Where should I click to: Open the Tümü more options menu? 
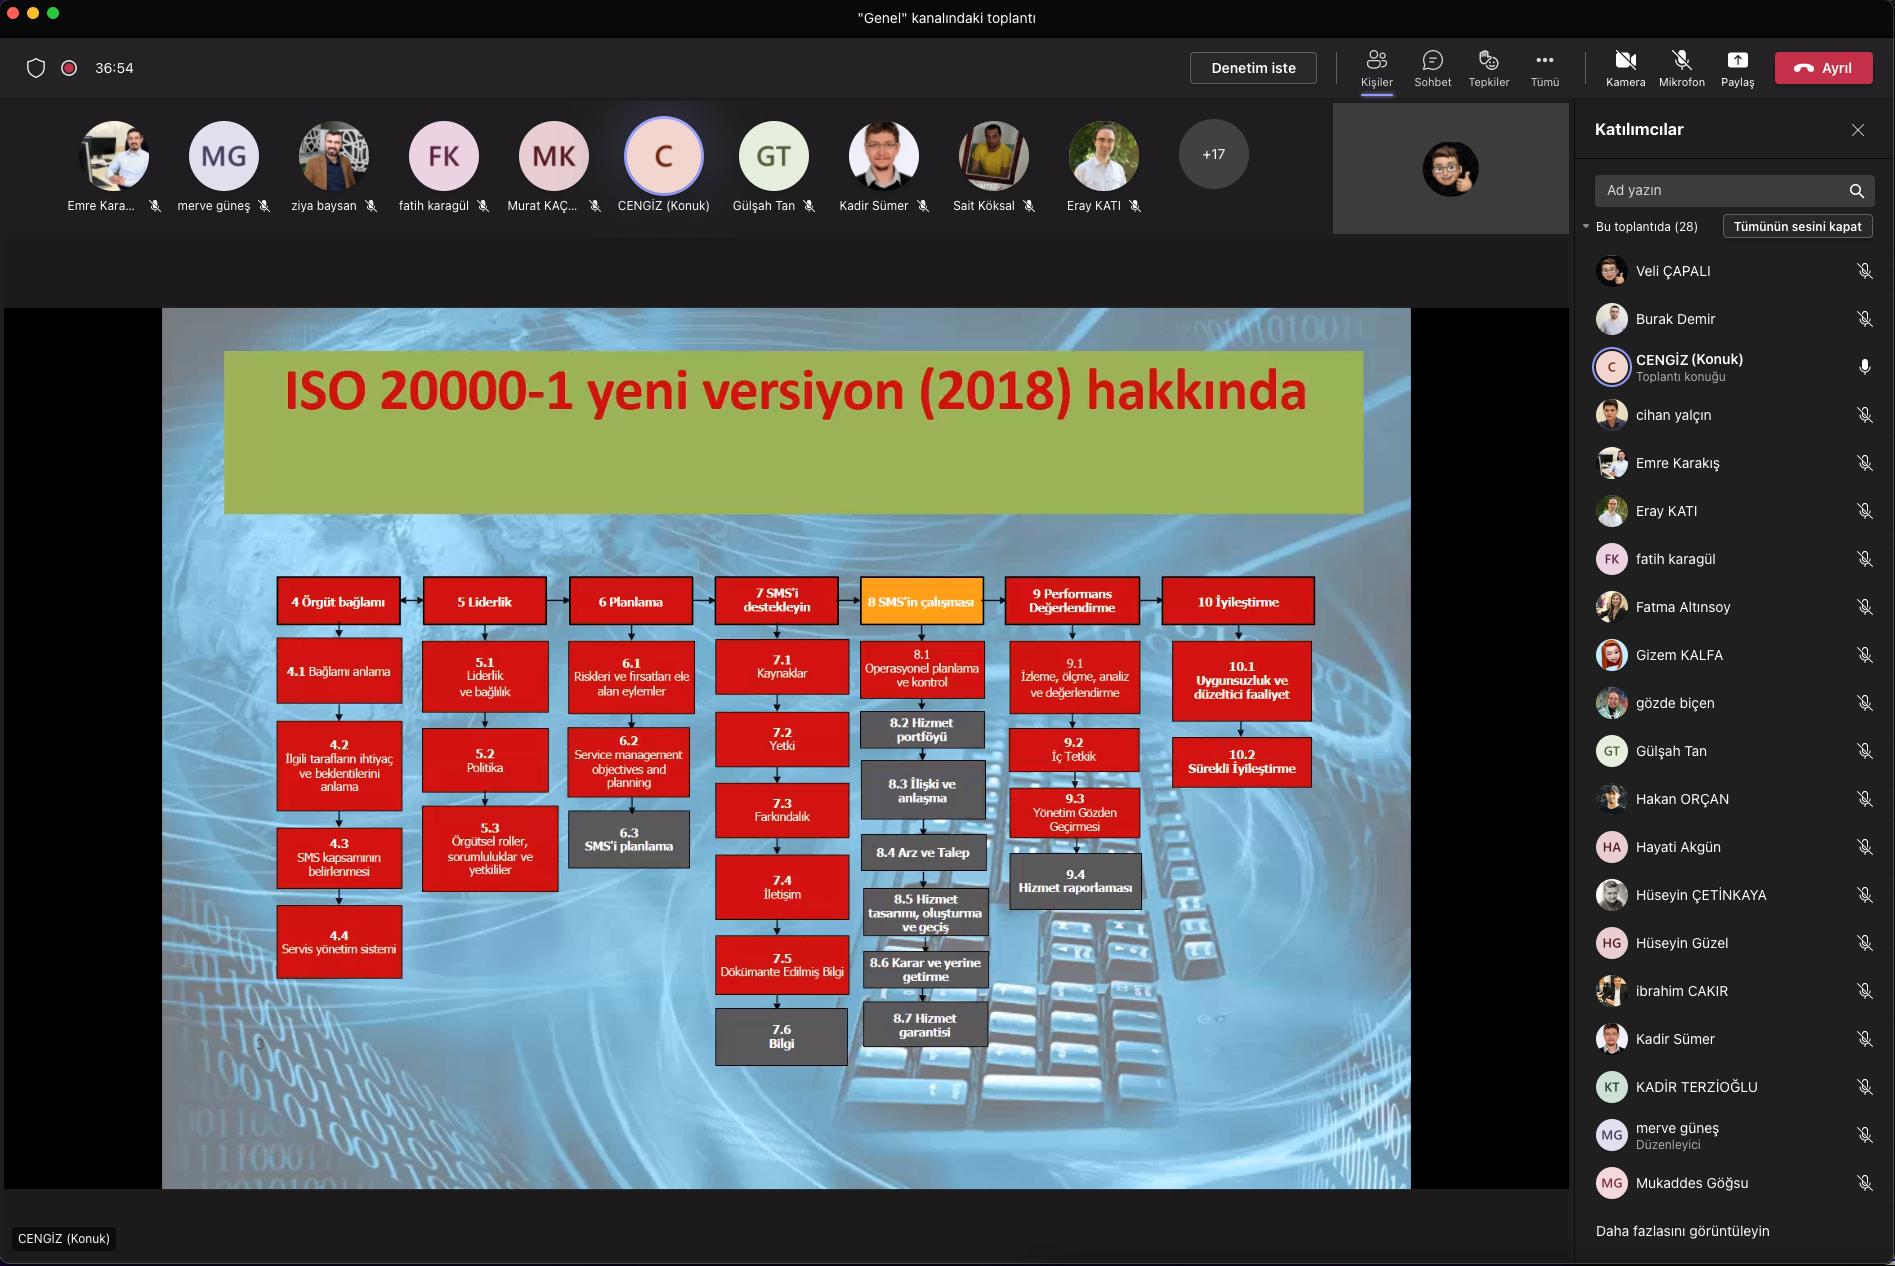[x=1544, y=62]
